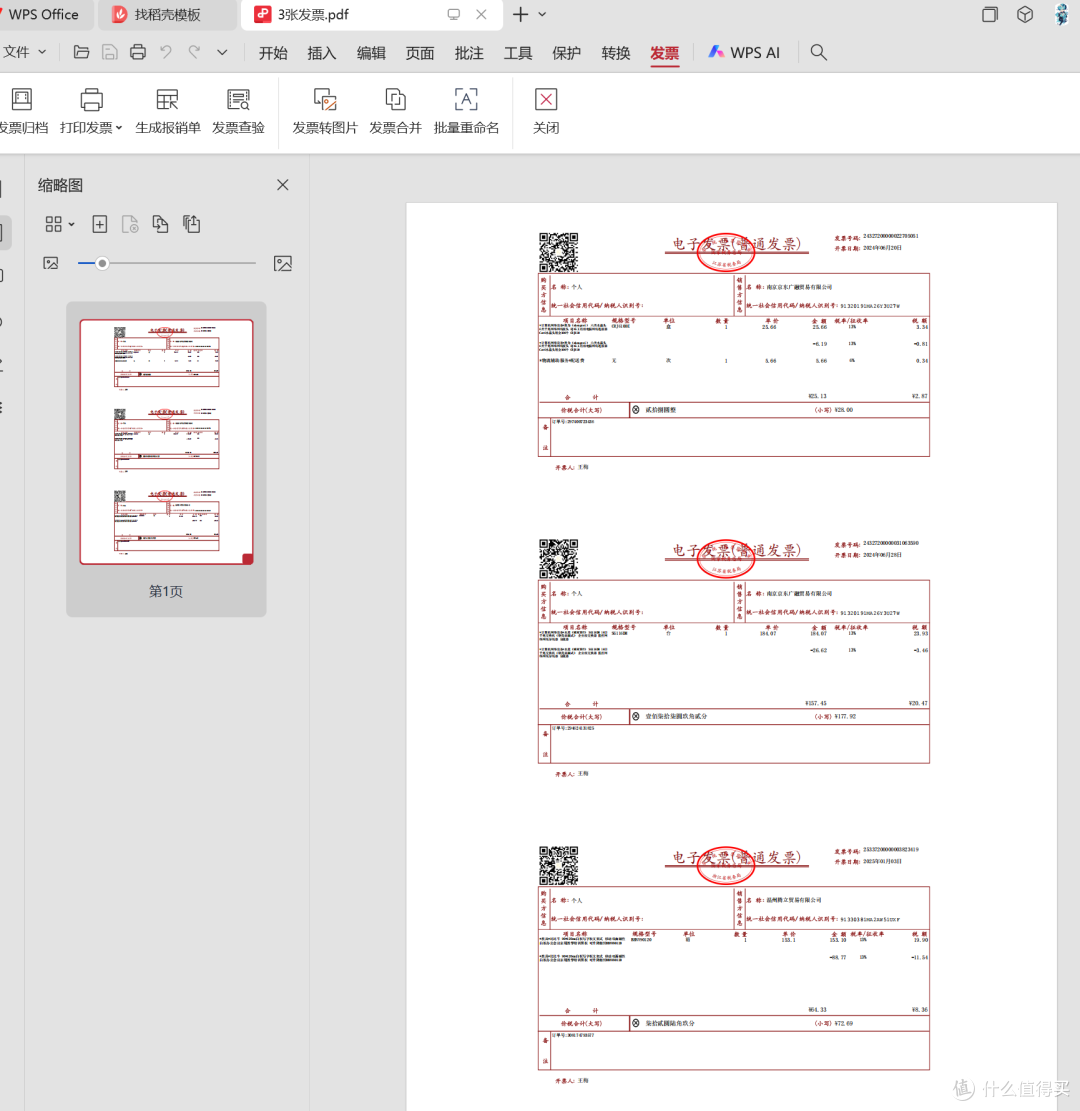Click the first invoice QR code
Image resolution: width=1080 pixels, height=1111 pixels.
(558, 252)
